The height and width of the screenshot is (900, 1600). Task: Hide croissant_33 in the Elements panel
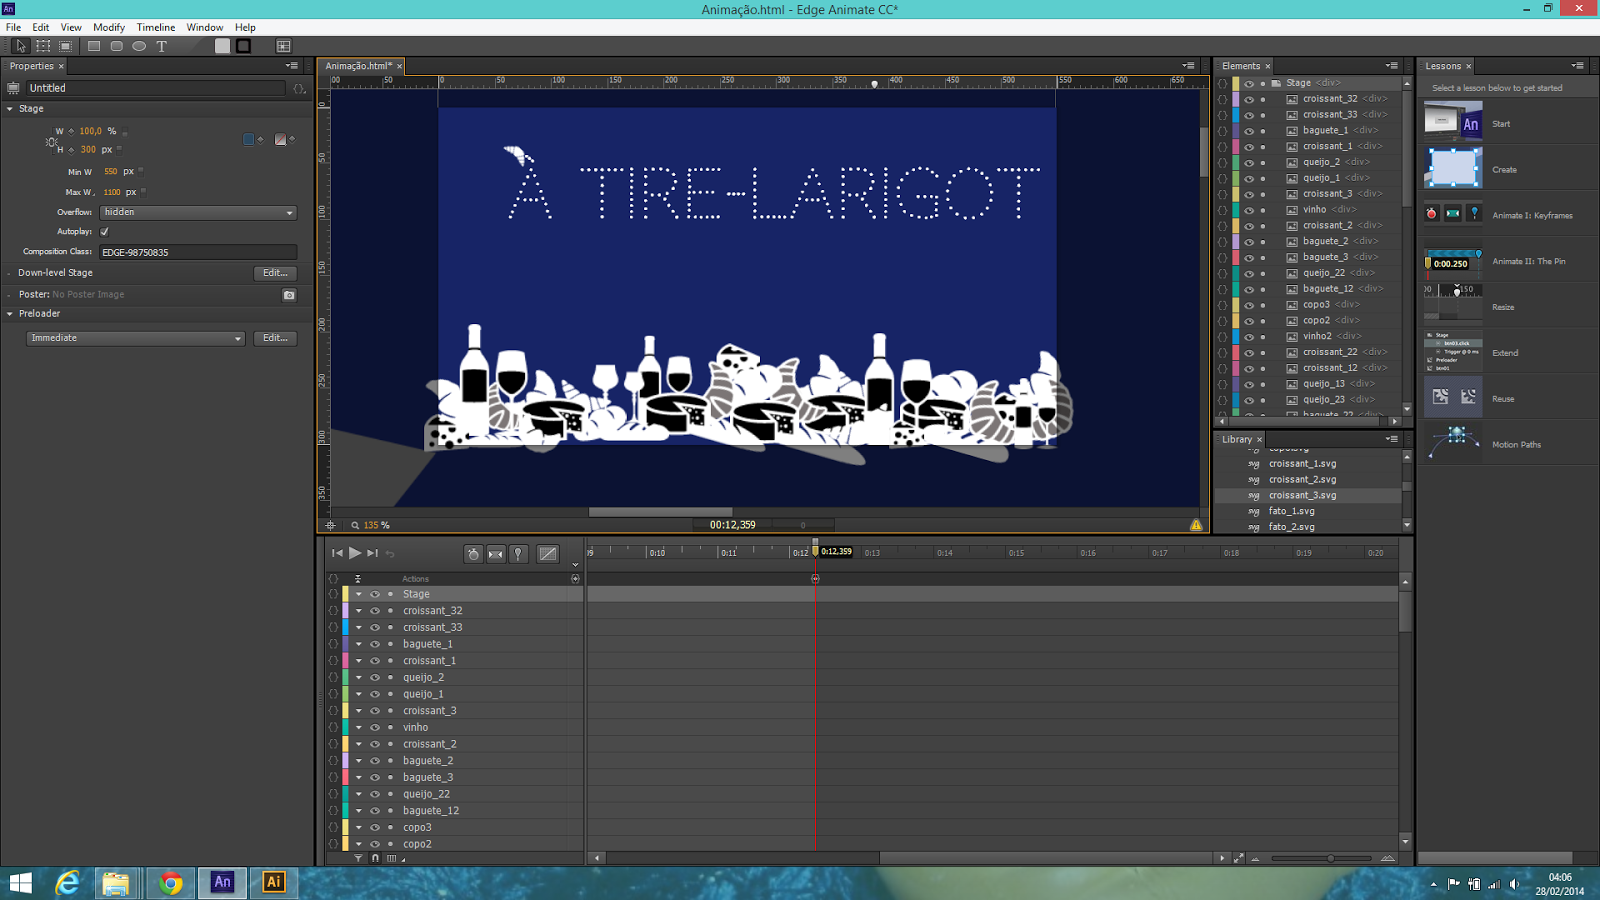tap(1249, 115)
